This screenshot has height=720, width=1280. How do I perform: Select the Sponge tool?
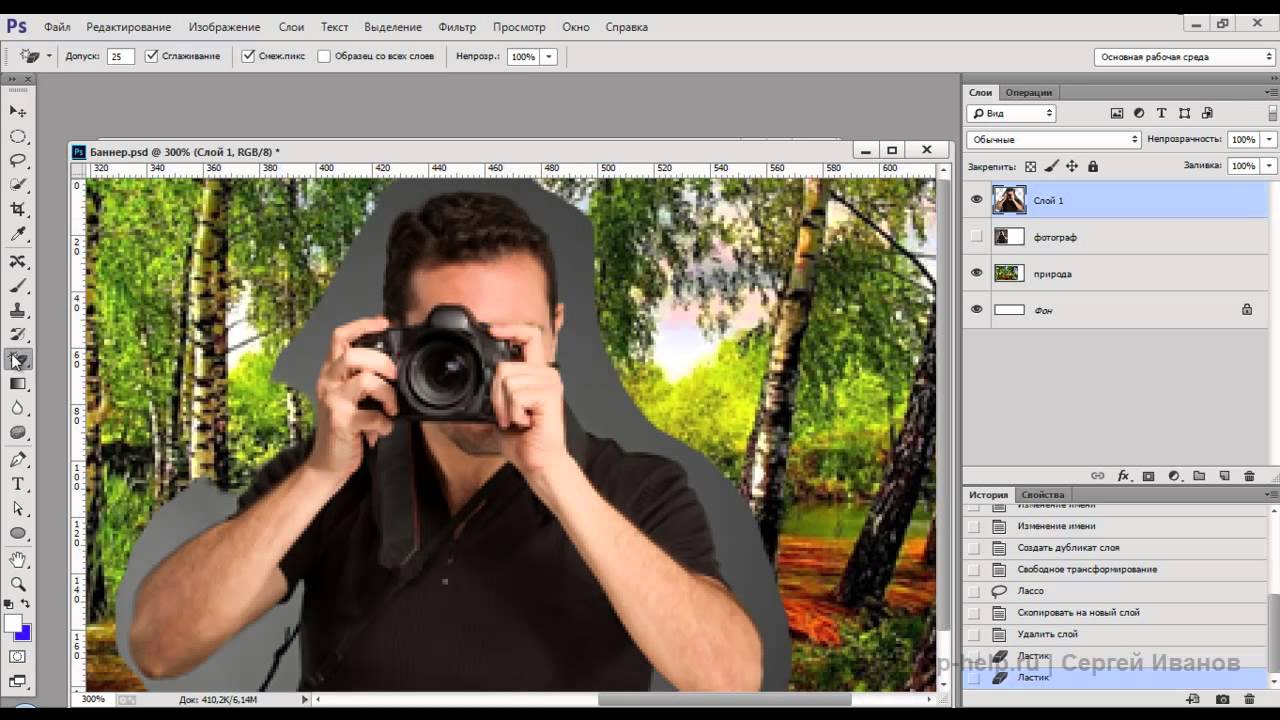point(18,433)
